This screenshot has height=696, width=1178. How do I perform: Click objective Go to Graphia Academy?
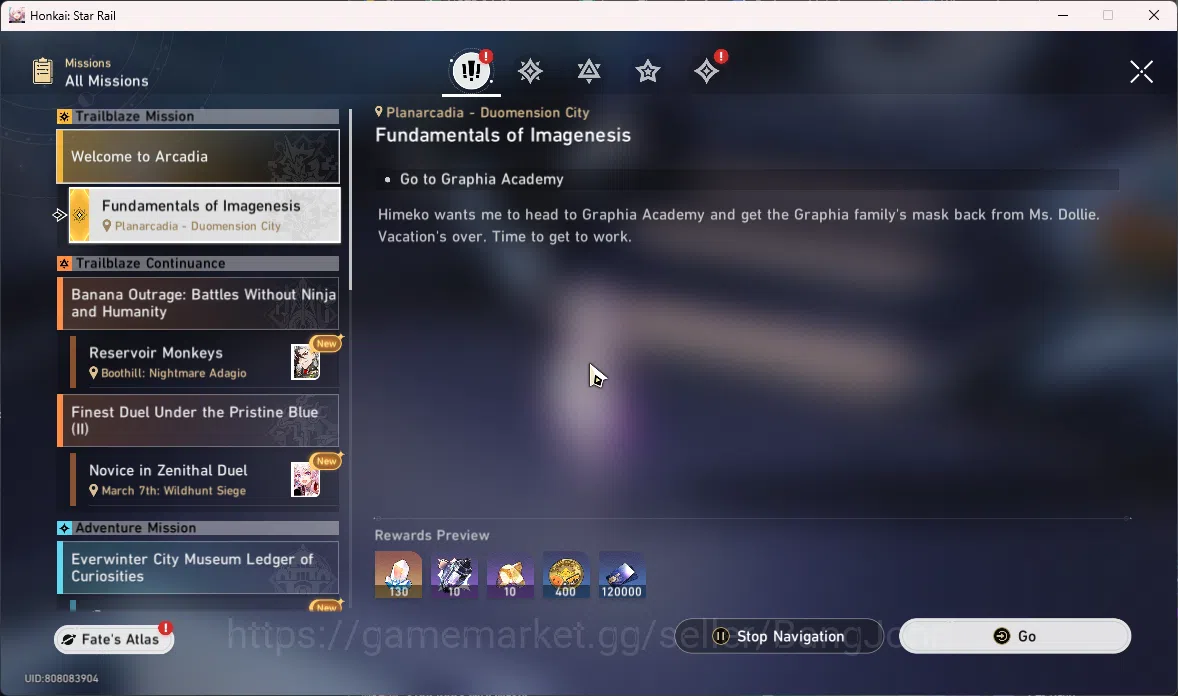482,179
